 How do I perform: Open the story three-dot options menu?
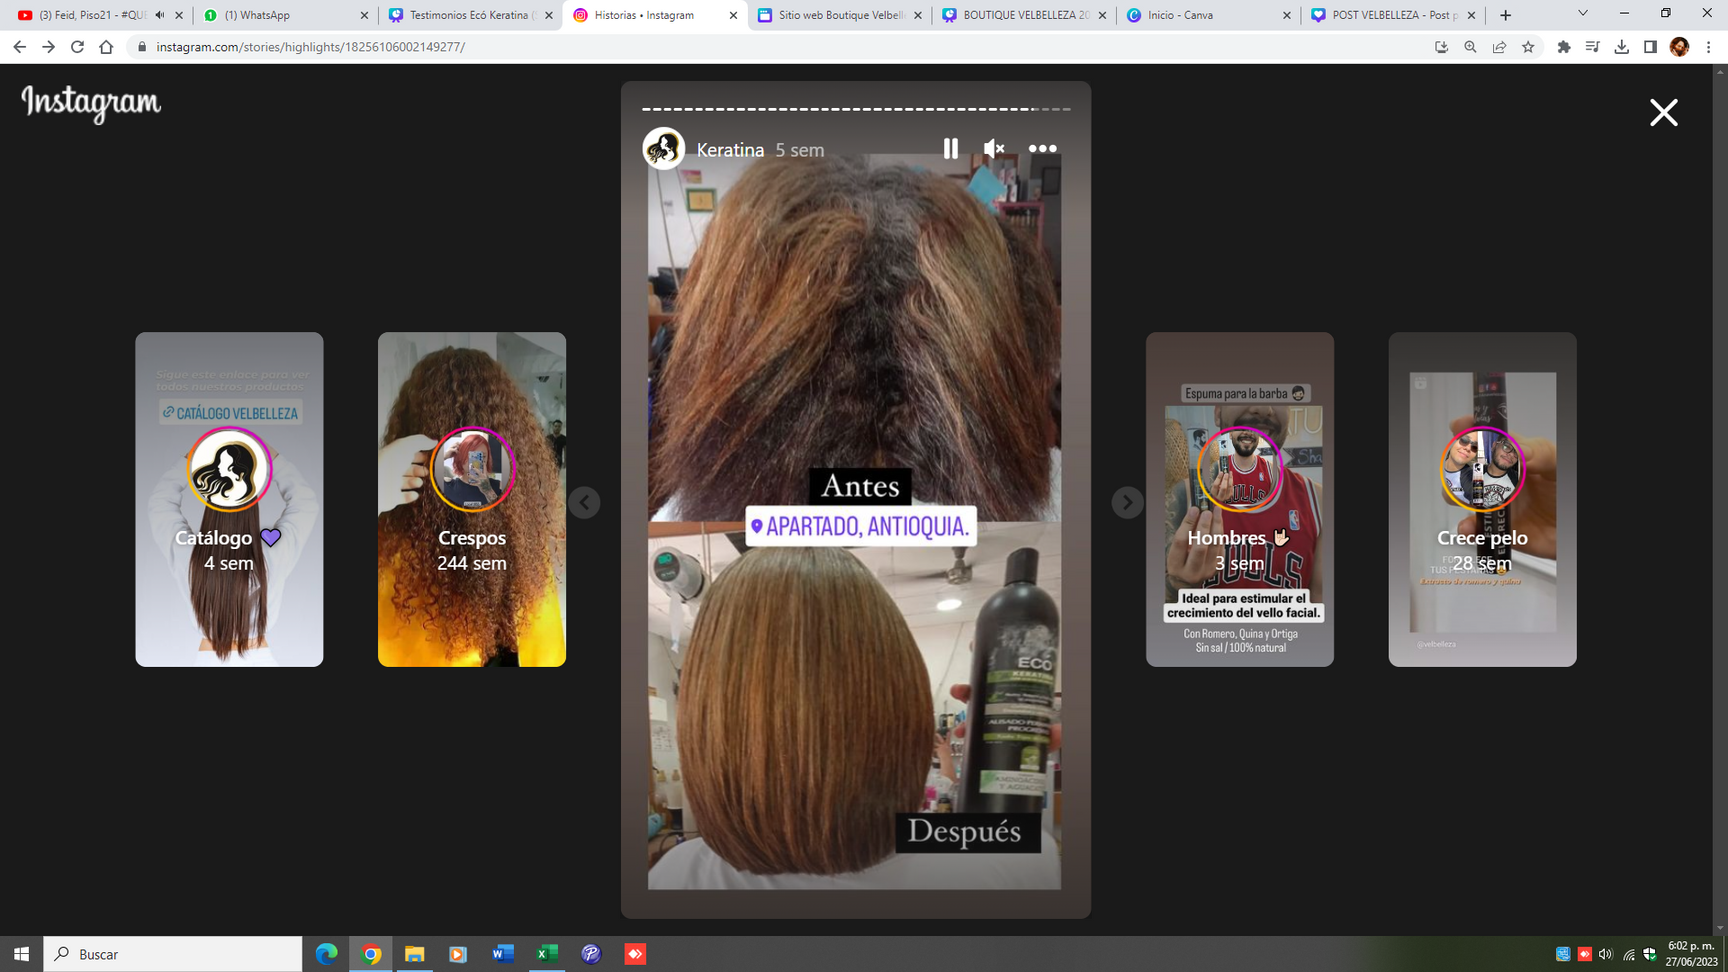click(x=1042, y=149)
